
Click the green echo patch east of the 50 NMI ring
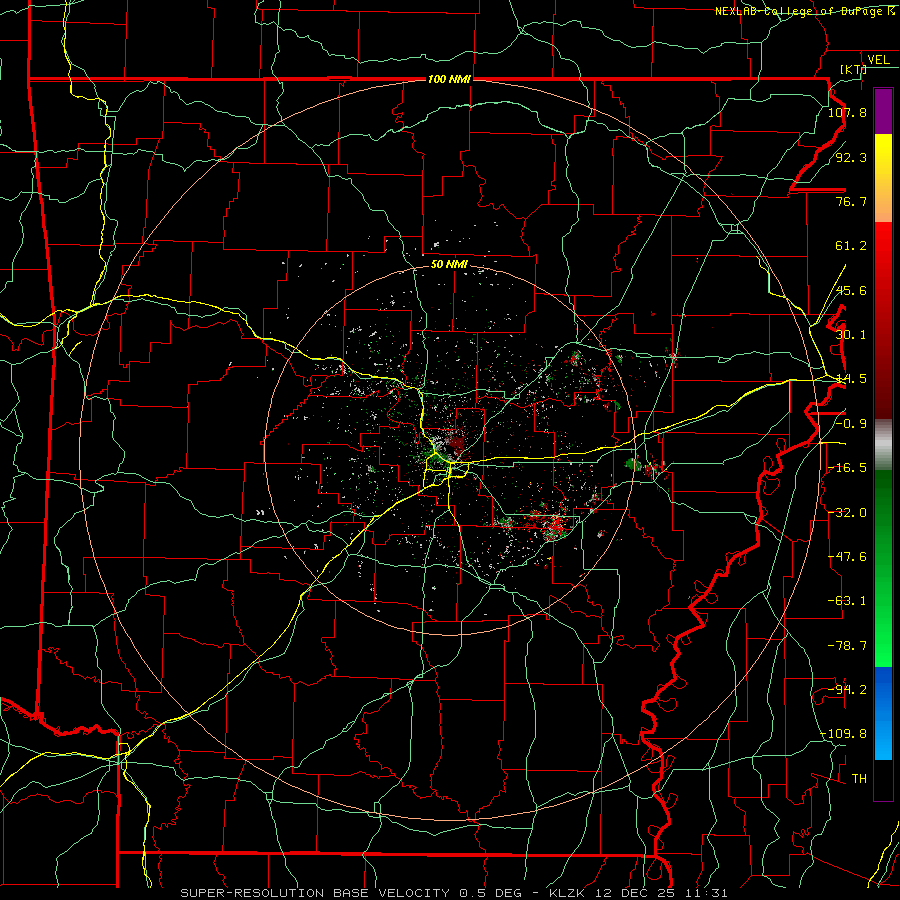[x=633, y=463]
